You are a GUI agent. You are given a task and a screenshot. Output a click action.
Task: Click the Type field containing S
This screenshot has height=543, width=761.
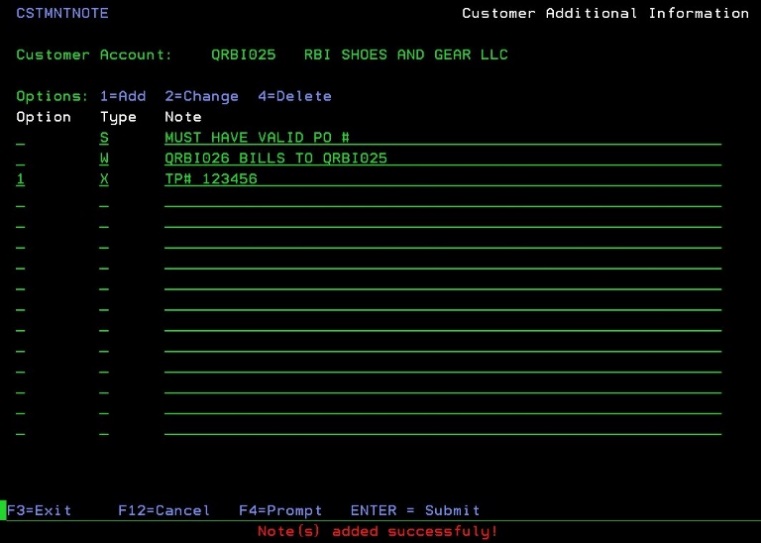tap(104, 138)
